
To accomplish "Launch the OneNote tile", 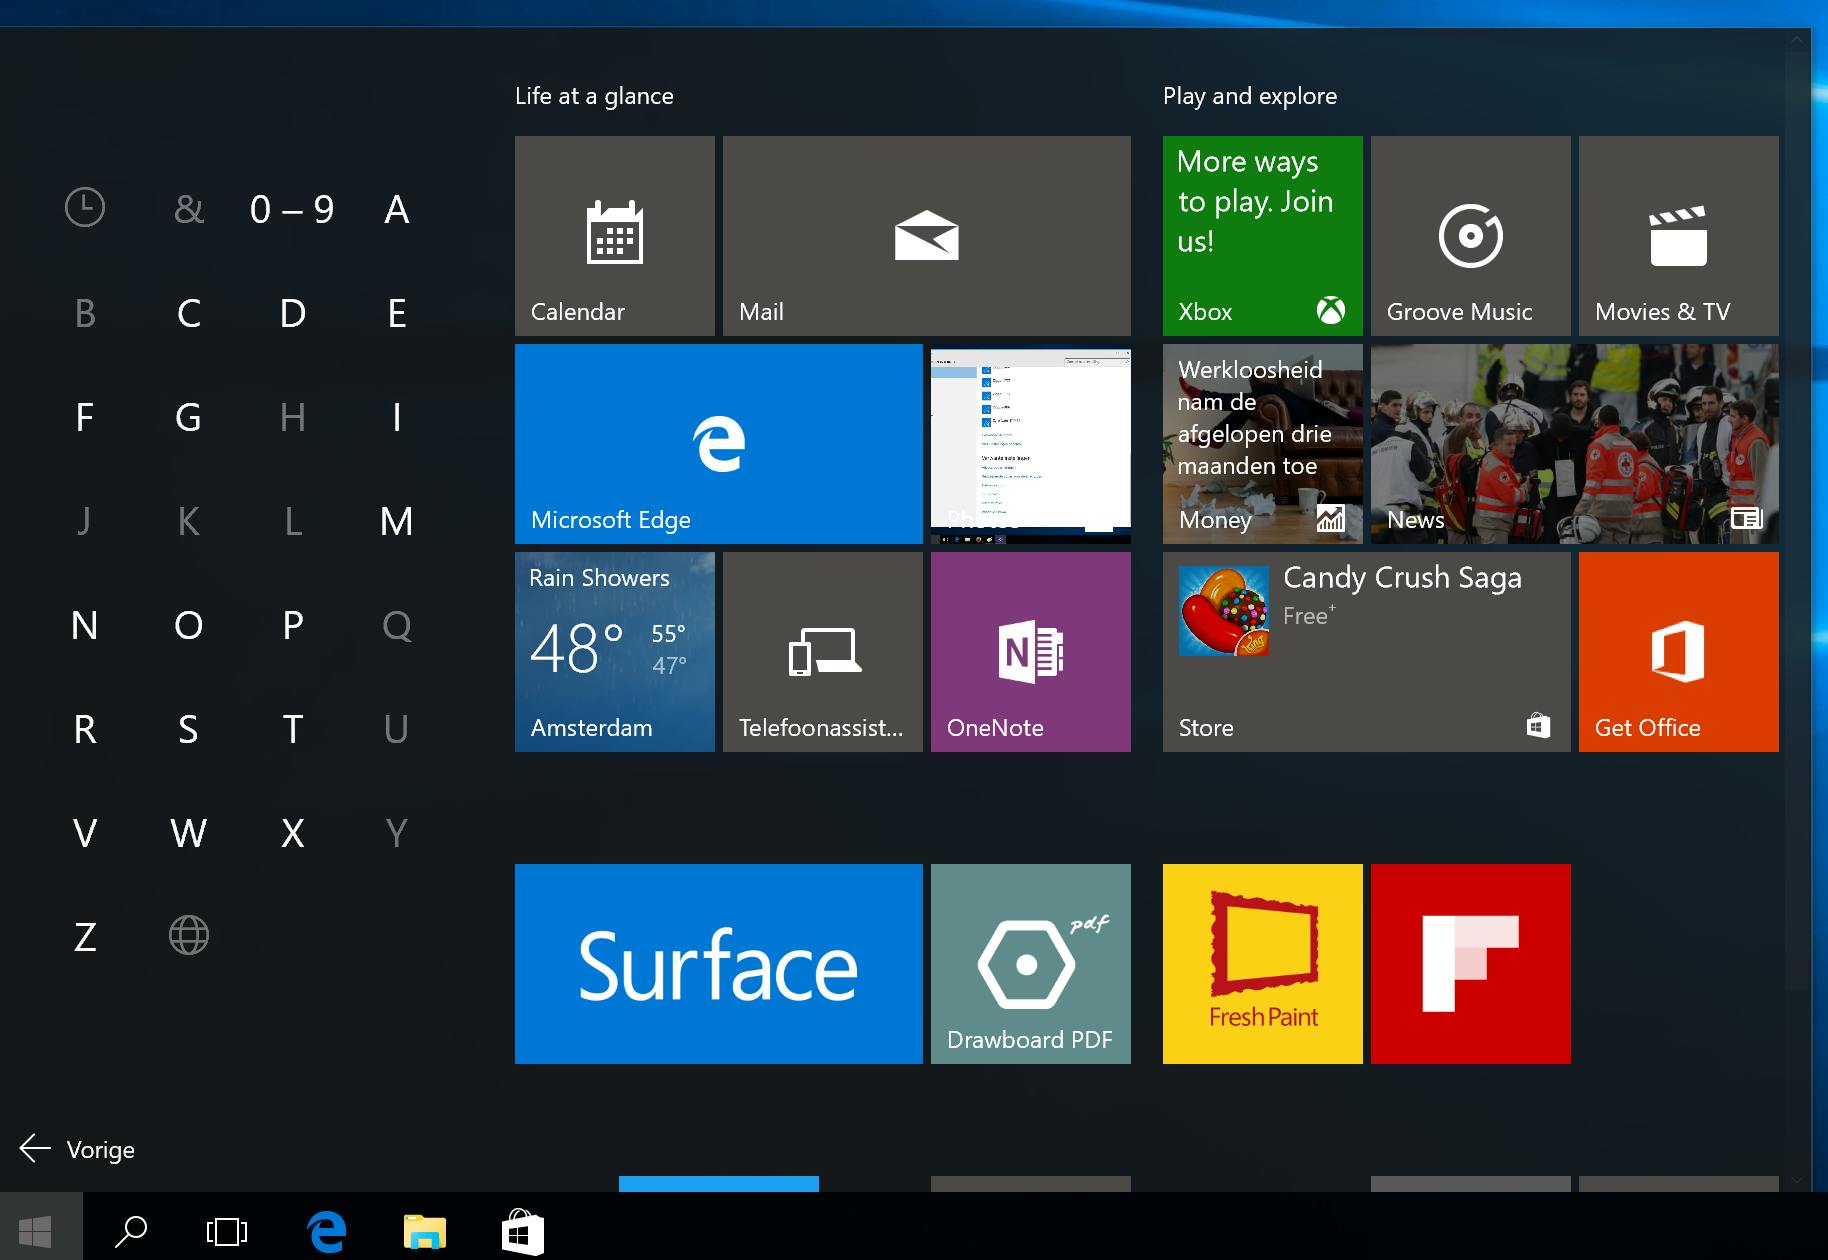I will (1031, 652).
